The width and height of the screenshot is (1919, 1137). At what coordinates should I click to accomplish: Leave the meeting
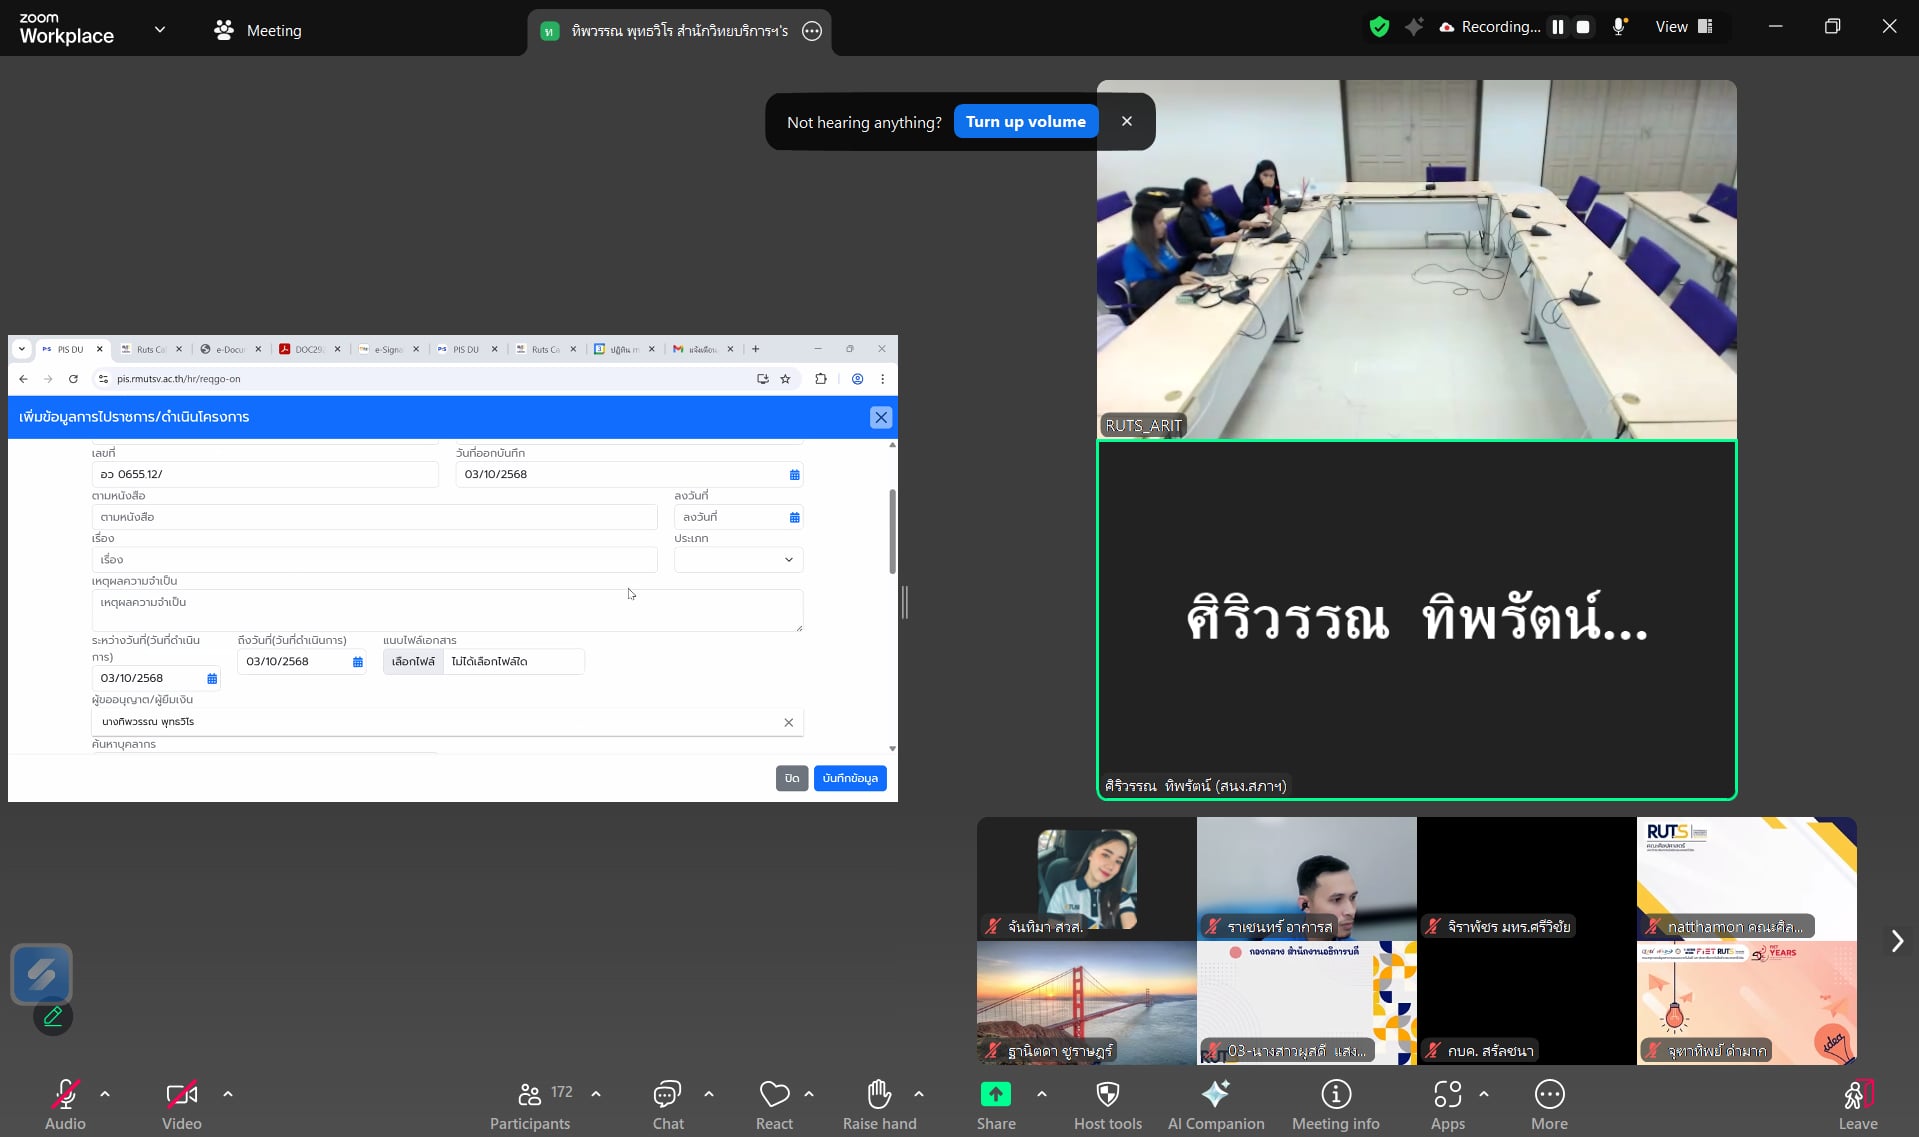(1857, 1105)
